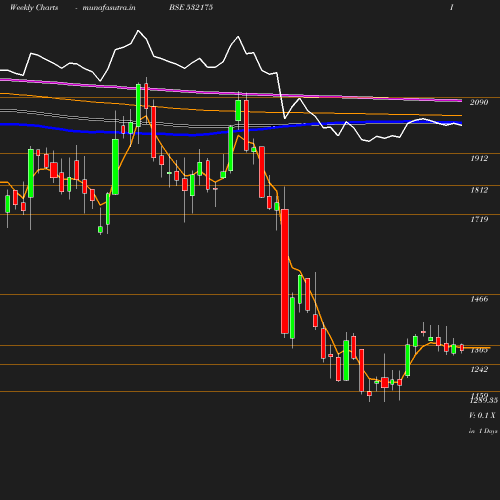Click the 'V: 0.1 X' volume text
This screenshot has height=500, width=500.
pyautogui.click(x=482, y=415)
